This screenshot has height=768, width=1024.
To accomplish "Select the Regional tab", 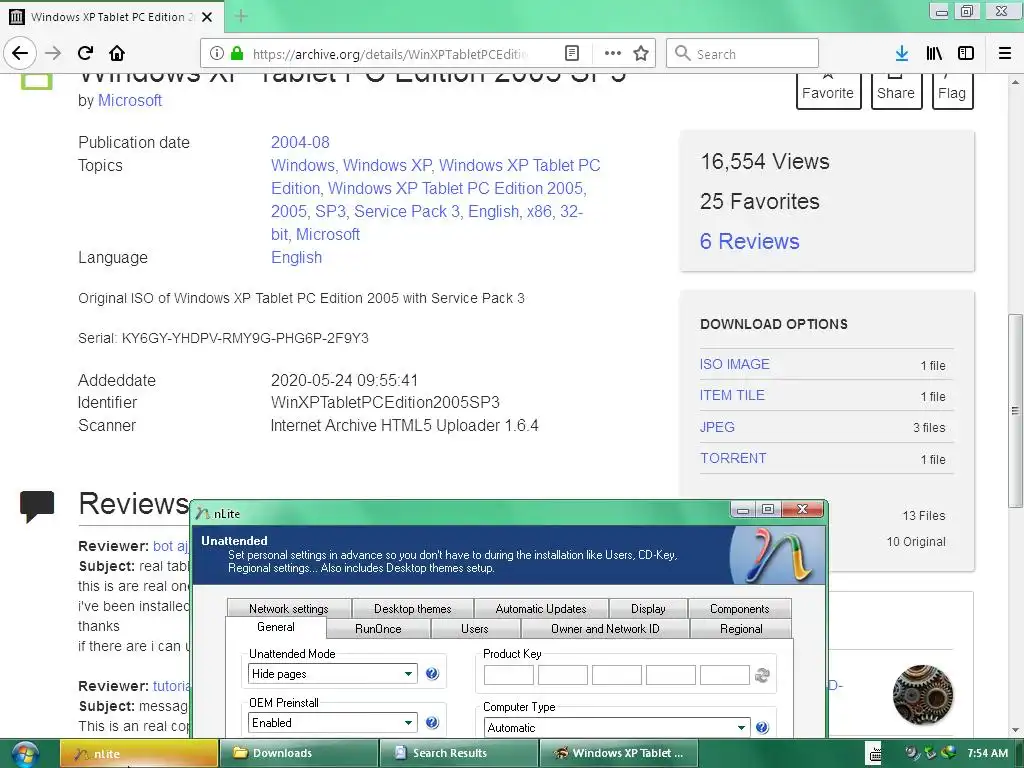I will click(x=741, y=629).
